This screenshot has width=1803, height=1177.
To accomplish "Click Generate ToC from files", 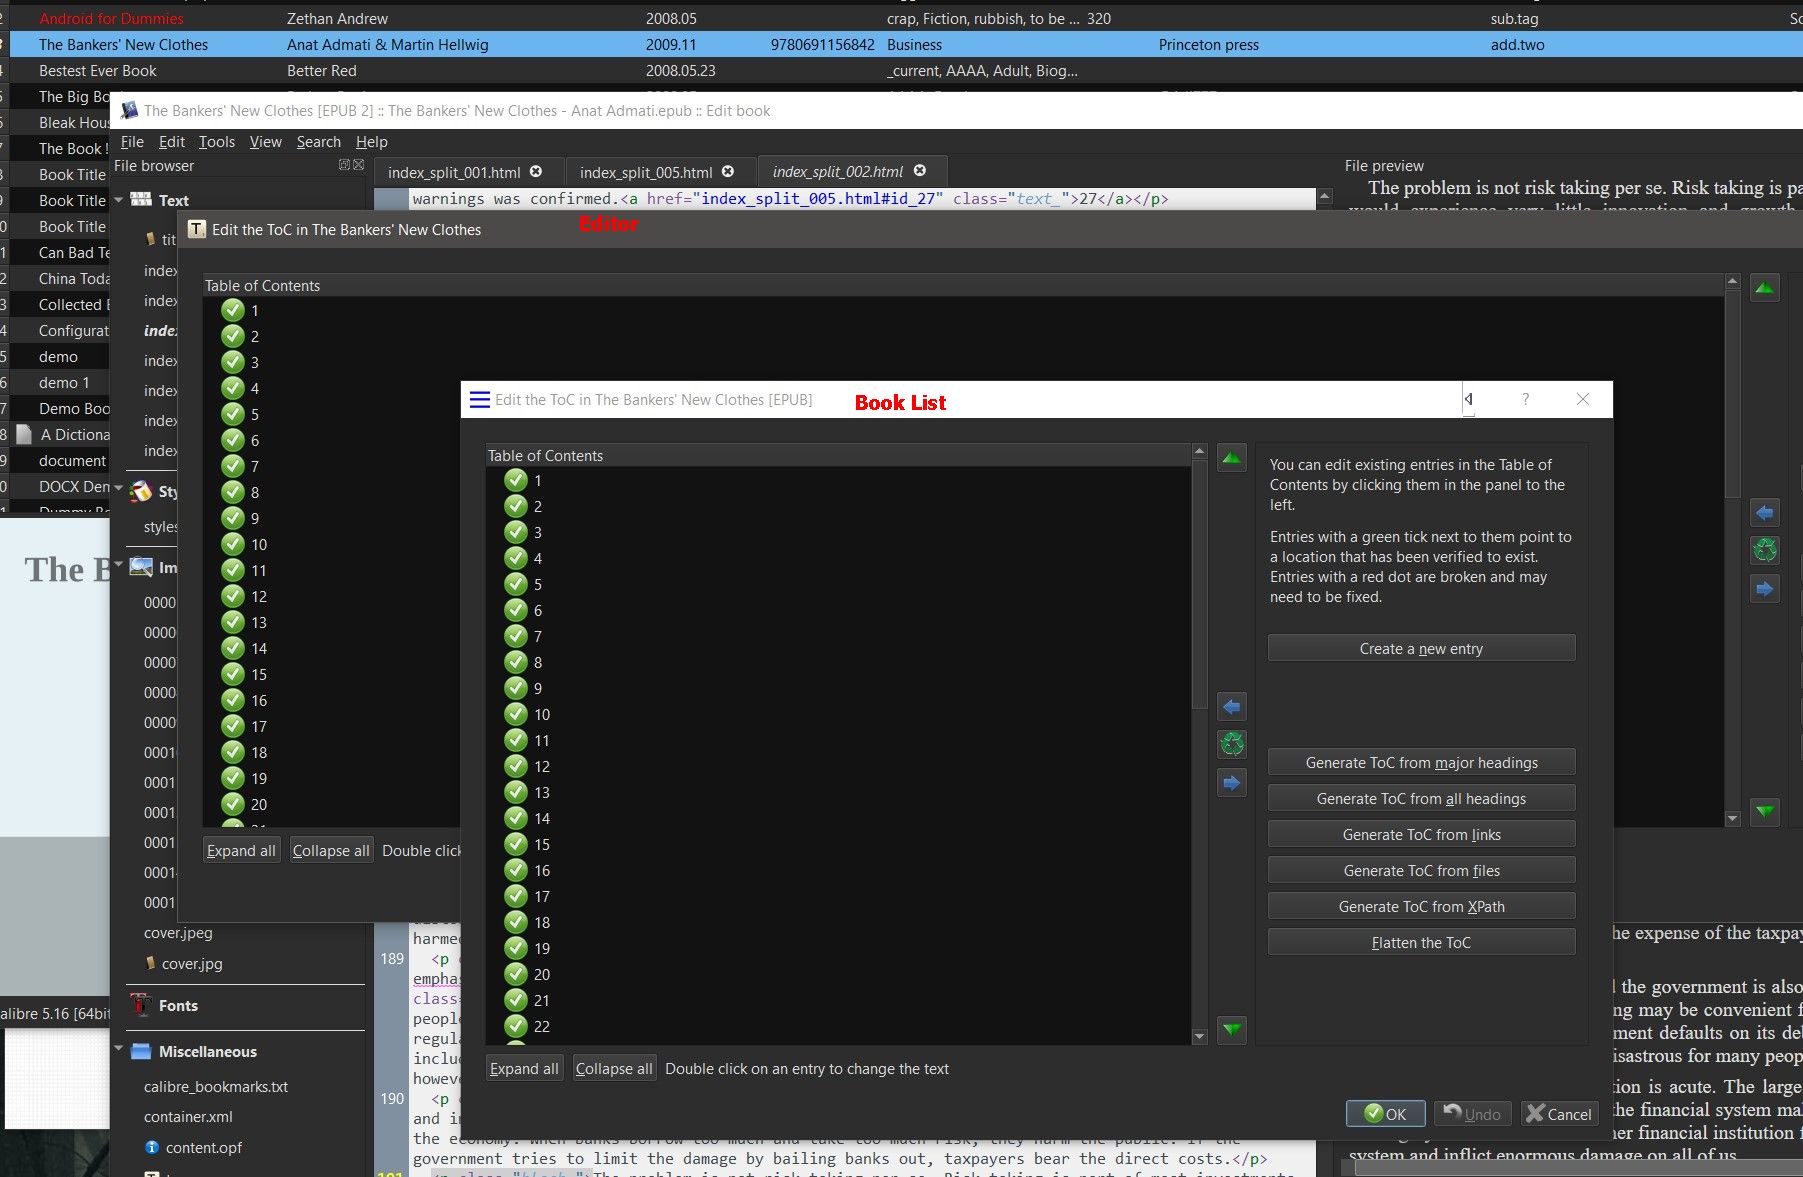I will pyautogui.click(x=1421, y=871).
